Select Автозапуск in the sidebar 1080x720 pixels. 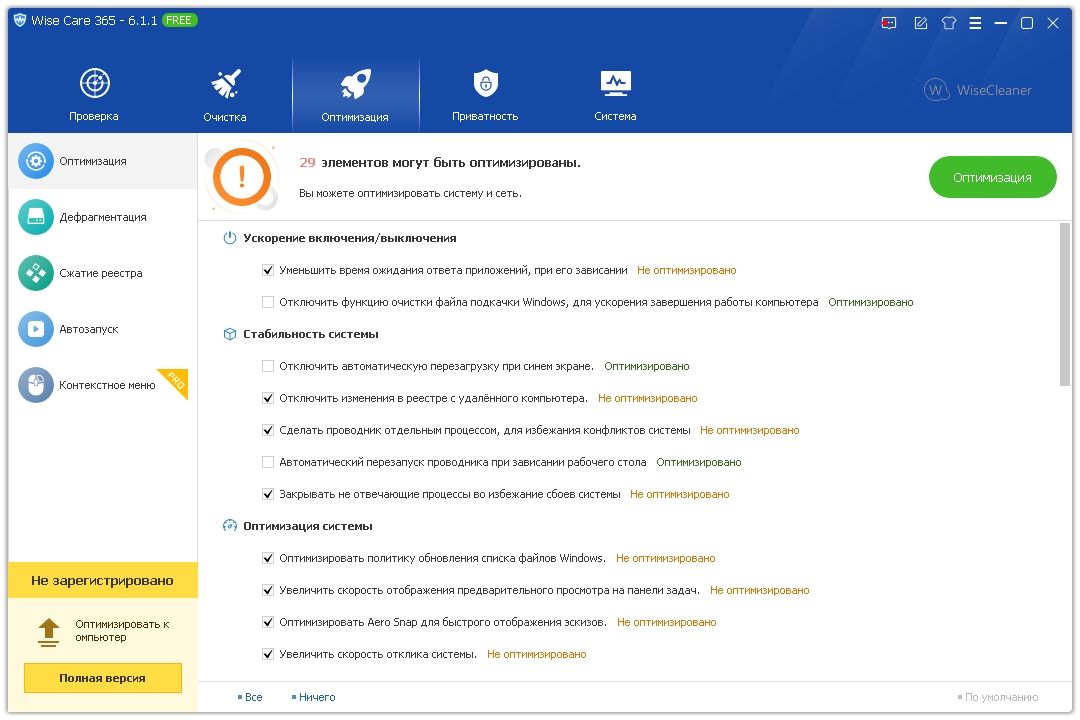(x=103, y=329)
